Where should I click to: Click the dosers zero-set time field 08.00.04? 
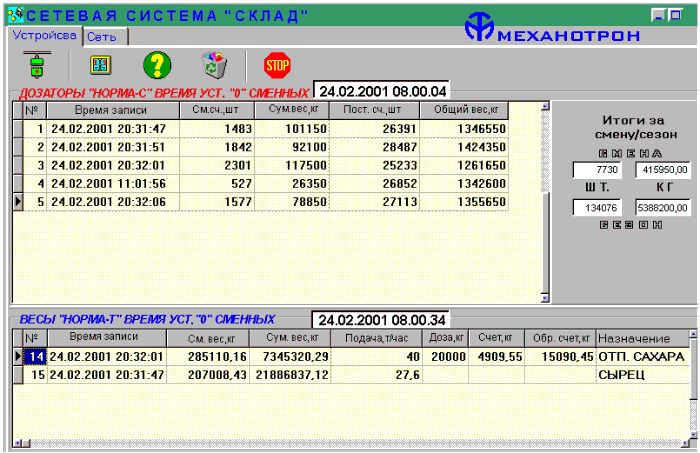[x=382, y=91]
